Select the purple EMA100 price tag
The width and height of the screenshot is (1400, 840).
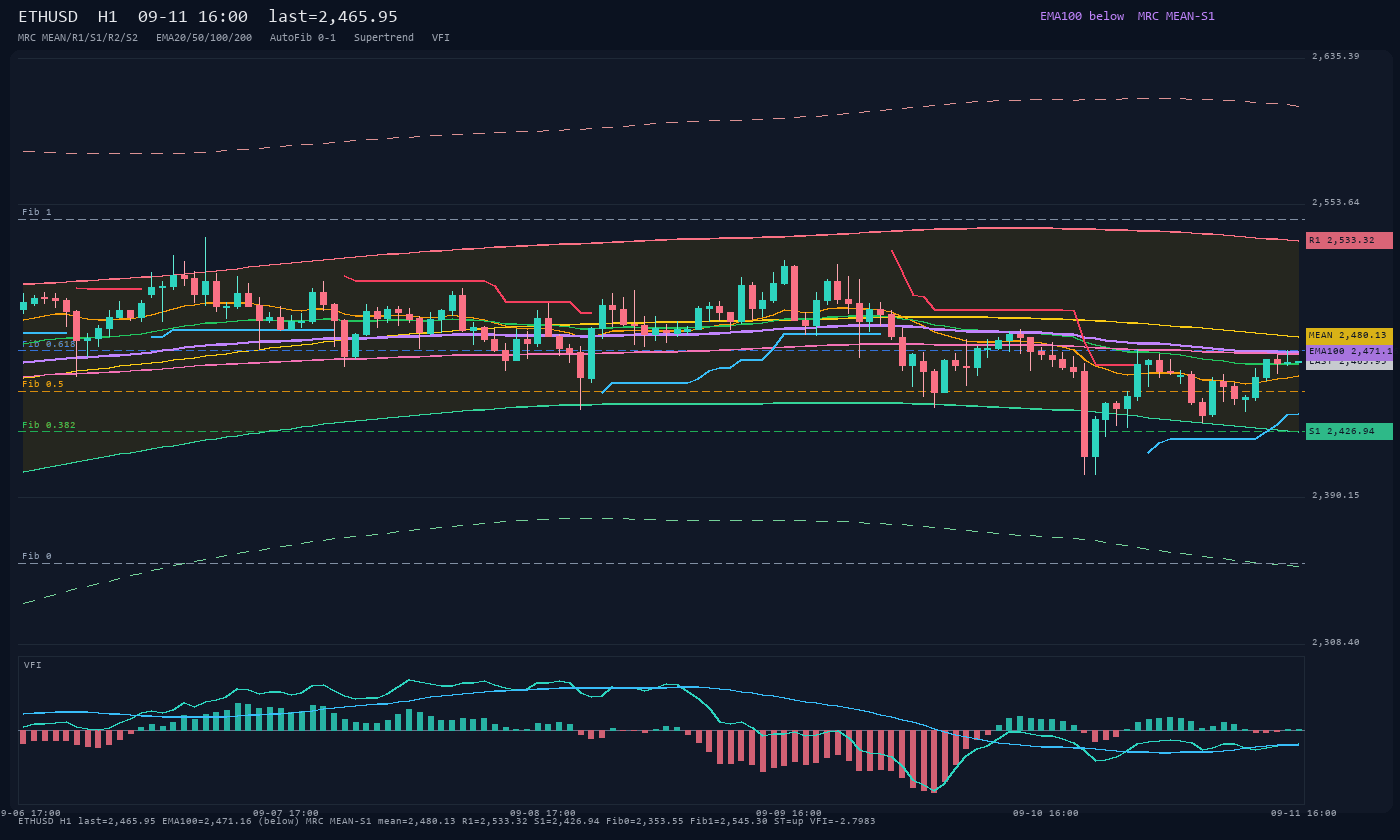click(x=1349, y=352)
